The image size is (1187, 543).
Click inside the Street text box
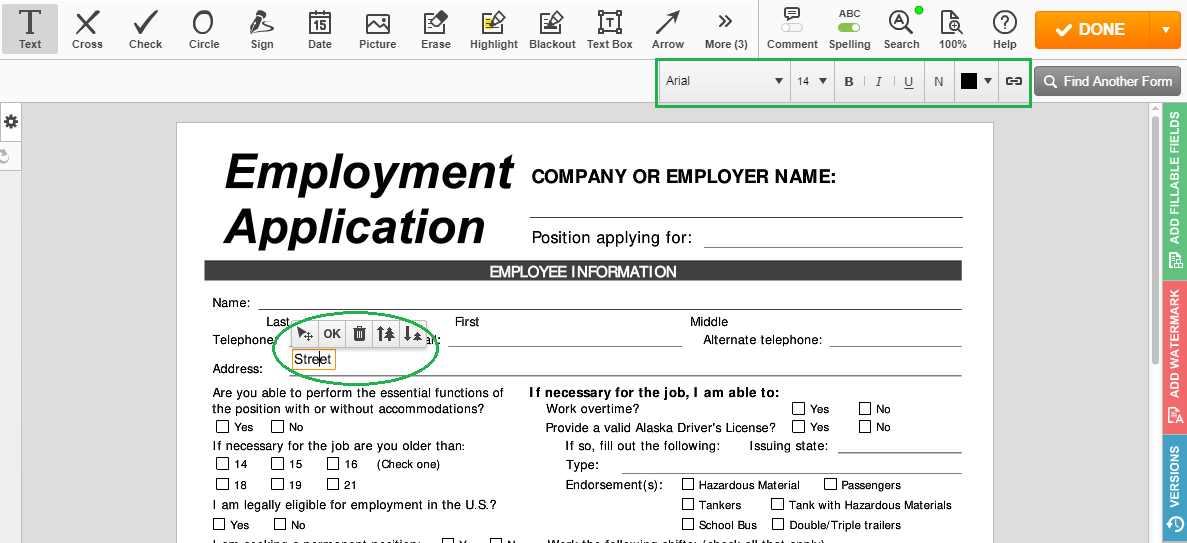click(x=313, y=359)
